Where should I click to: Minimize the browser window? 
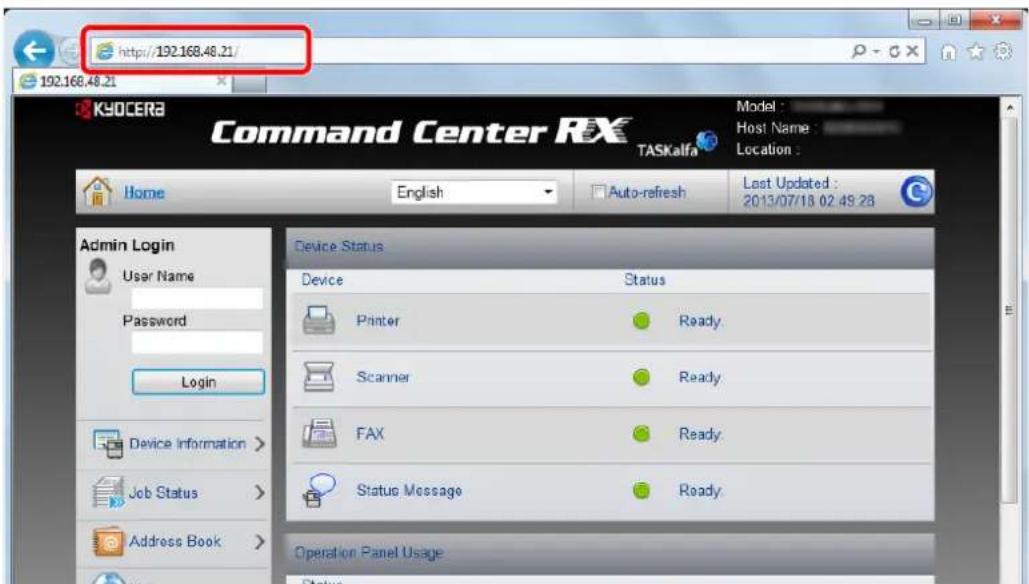[924, 21]
